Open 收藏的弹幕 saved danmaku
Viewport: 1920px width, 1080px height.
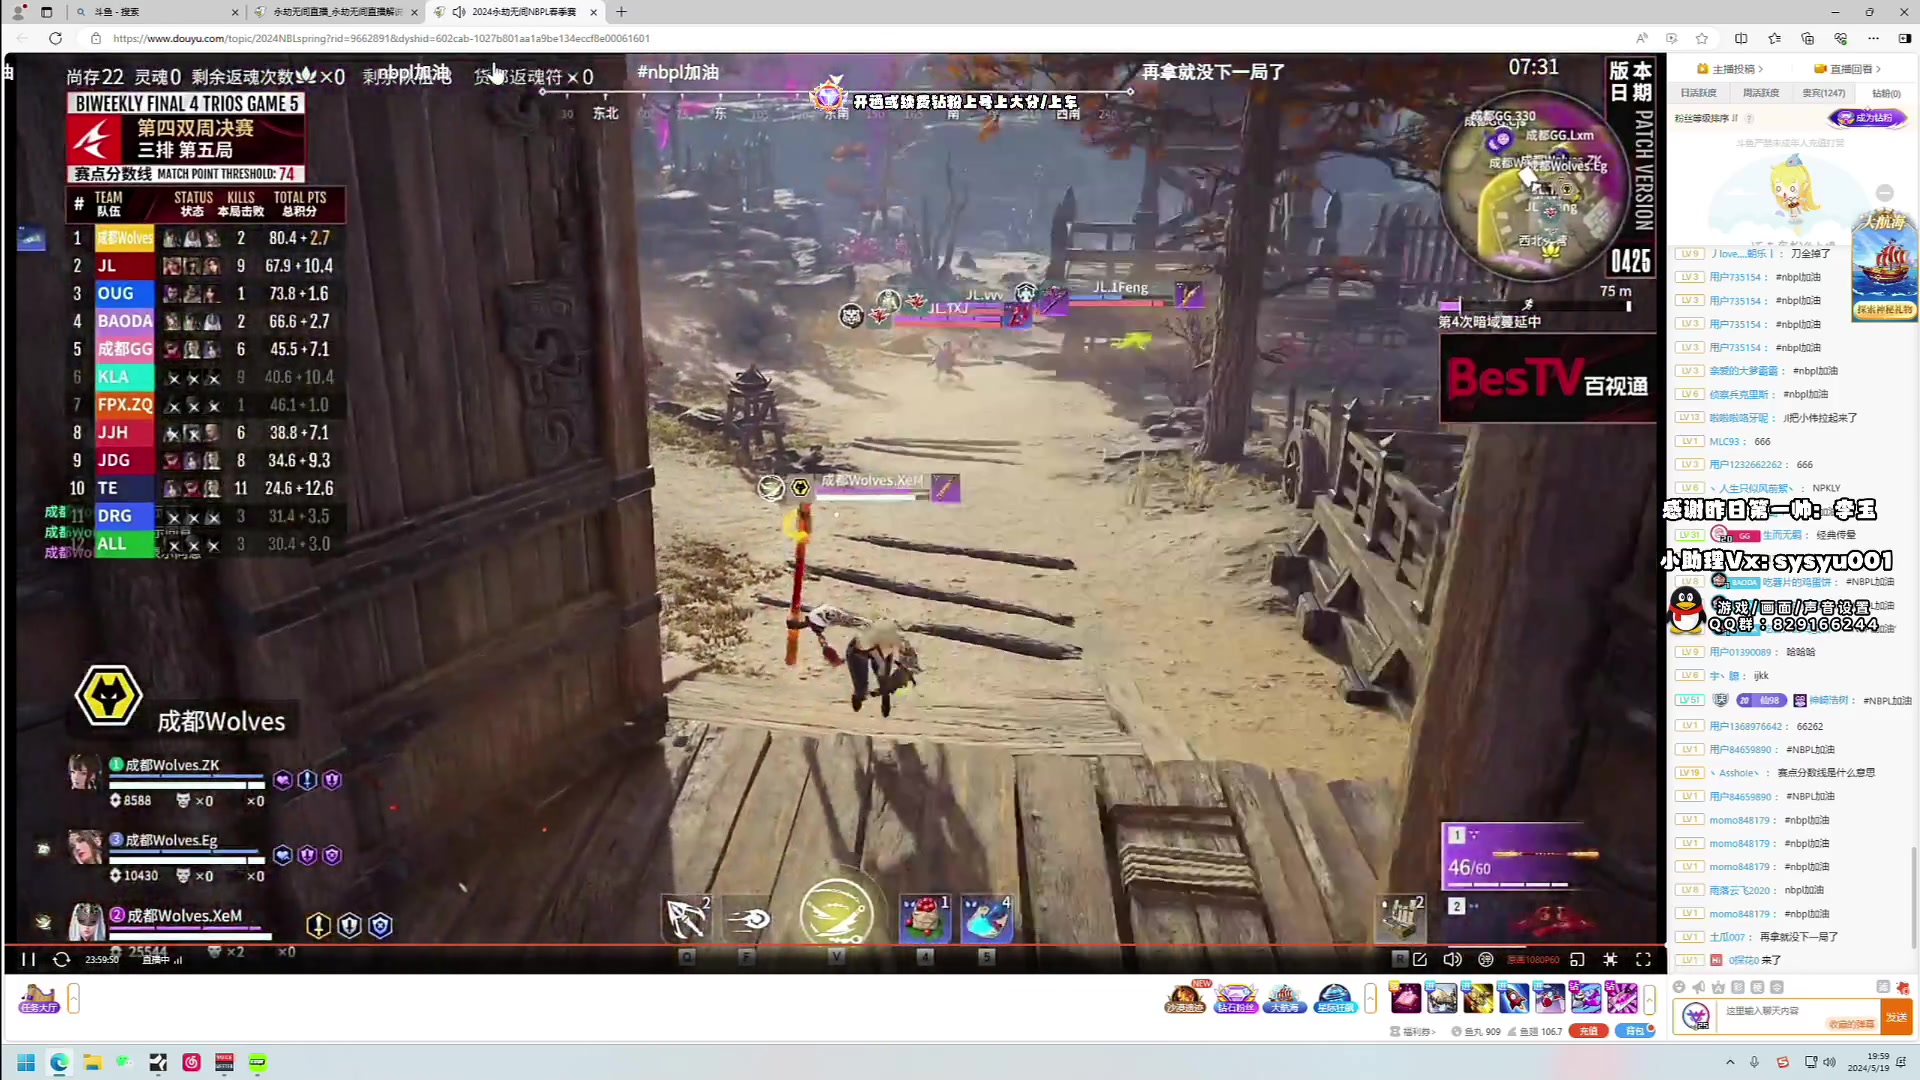click(x=1851, y=1024)
